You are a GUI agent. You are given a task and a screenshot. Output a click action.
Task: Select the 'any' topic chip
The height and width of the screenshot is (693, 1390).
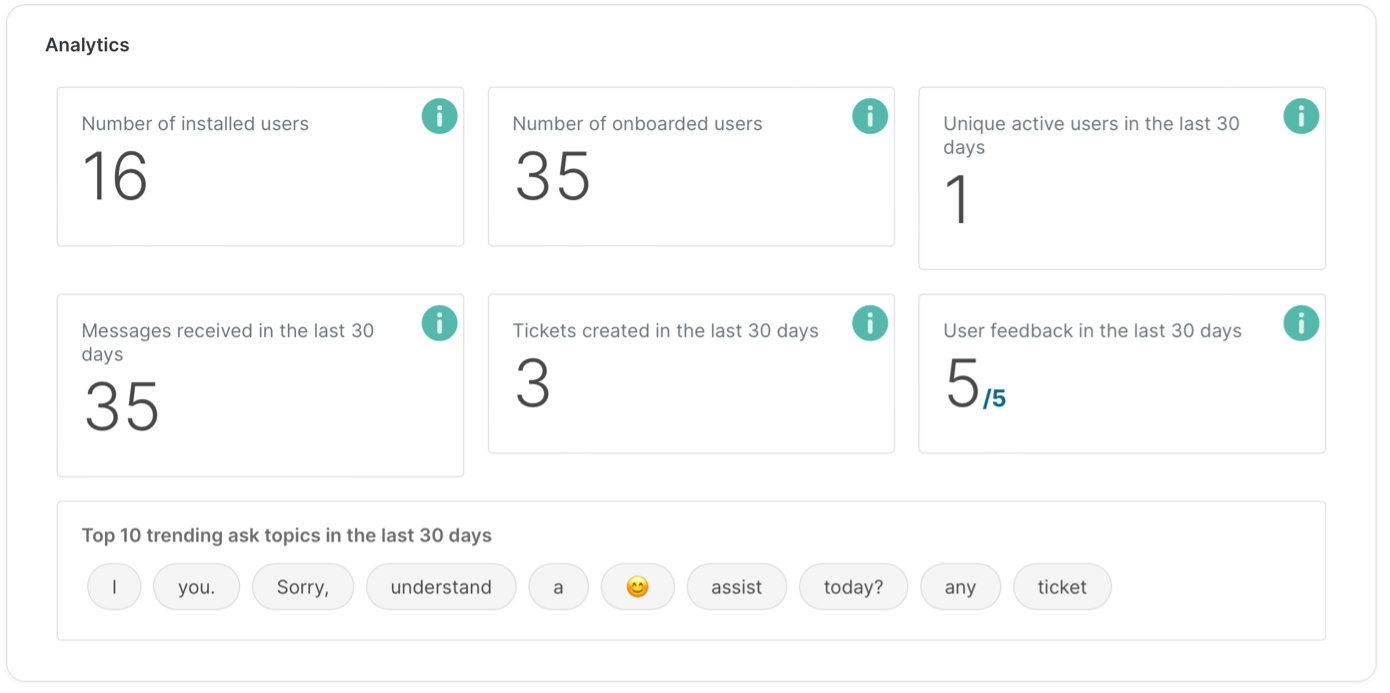(960, 587)
